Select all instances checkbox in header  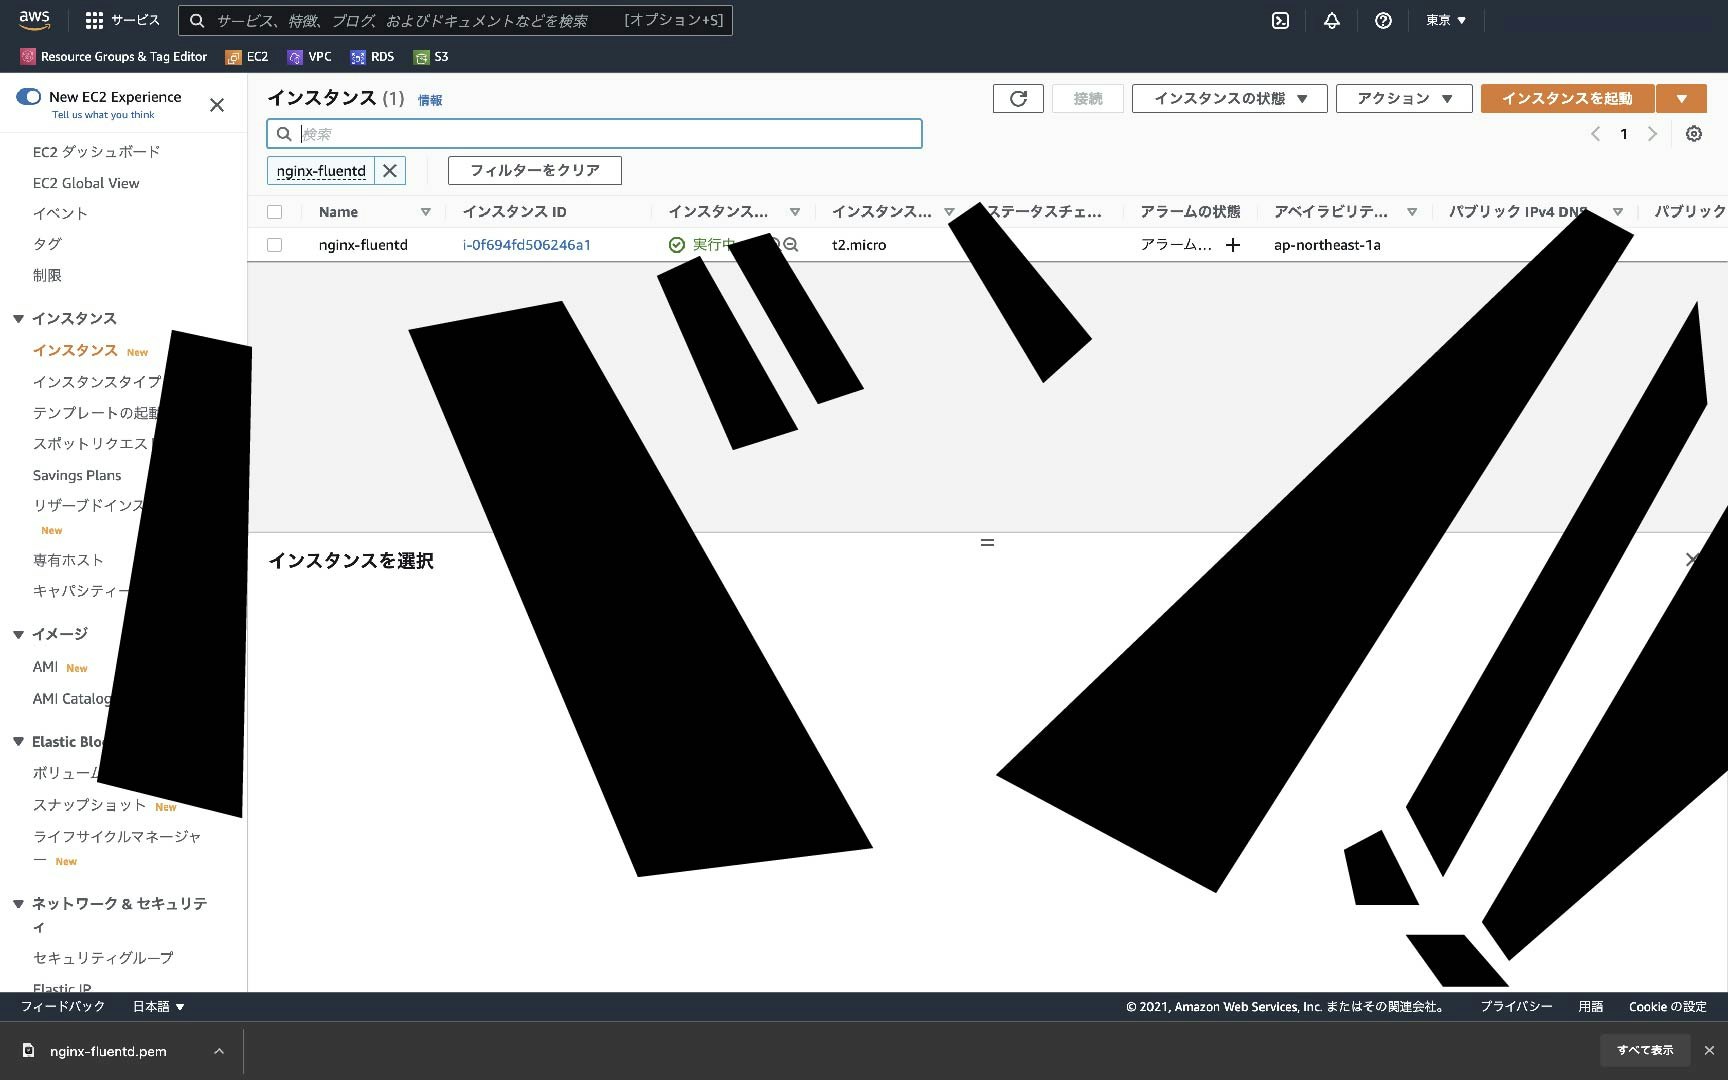[275, 212]
